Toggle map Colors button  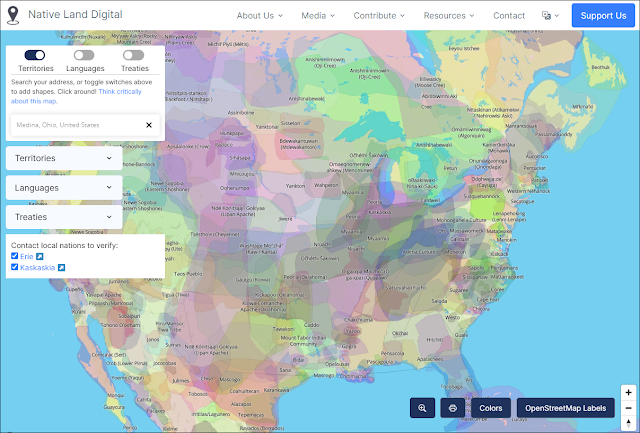point(491,408)
